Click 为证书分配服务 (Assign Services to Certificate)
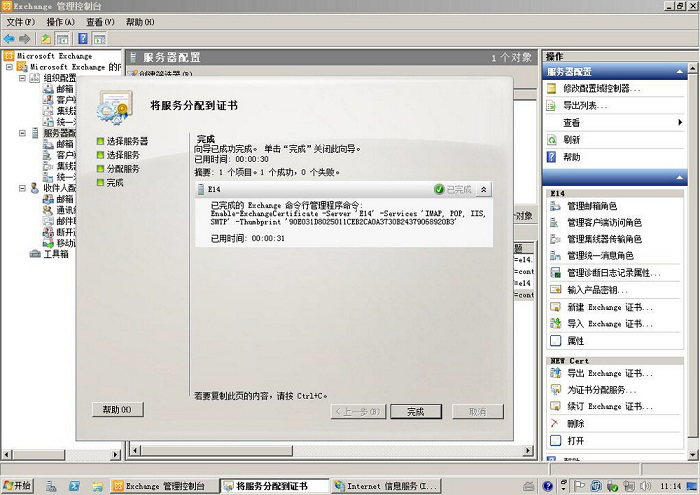Image resolution: width=700 pixels, height=495 pixels. pyautogui.click(x=601, y=389)
